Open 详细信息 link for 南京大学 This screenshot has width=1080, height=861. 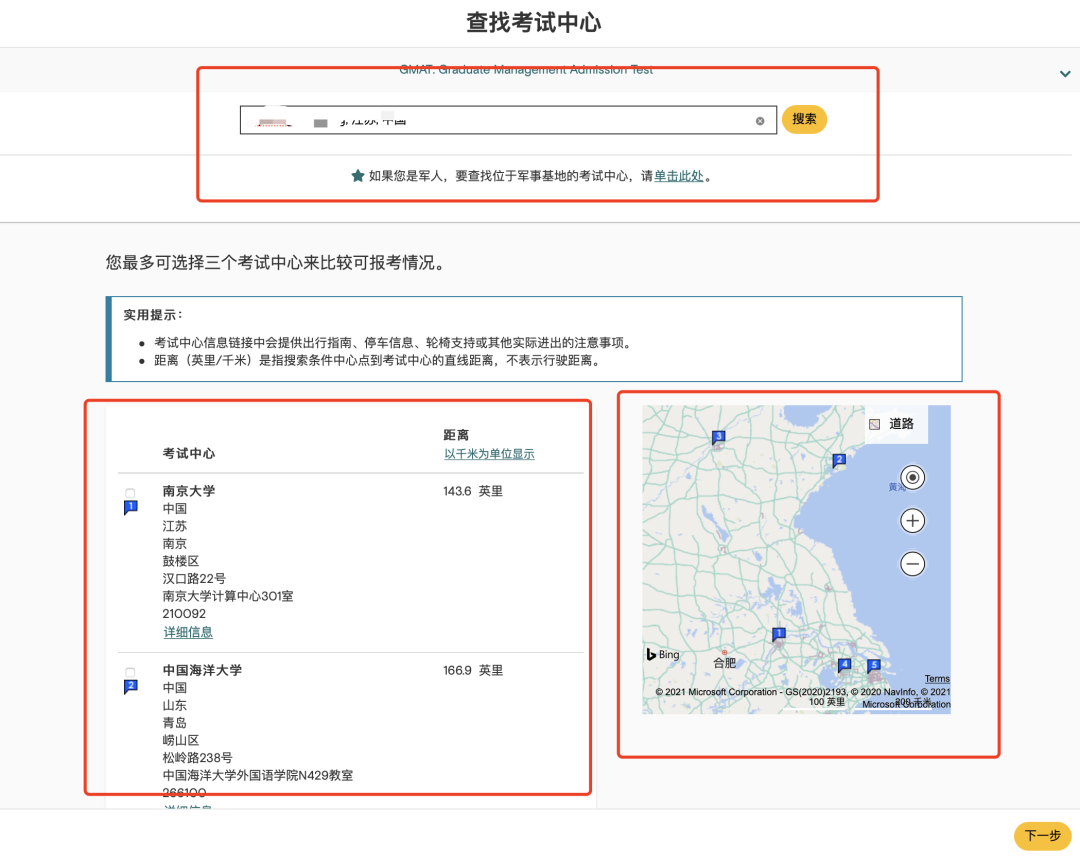coord(188,633)
